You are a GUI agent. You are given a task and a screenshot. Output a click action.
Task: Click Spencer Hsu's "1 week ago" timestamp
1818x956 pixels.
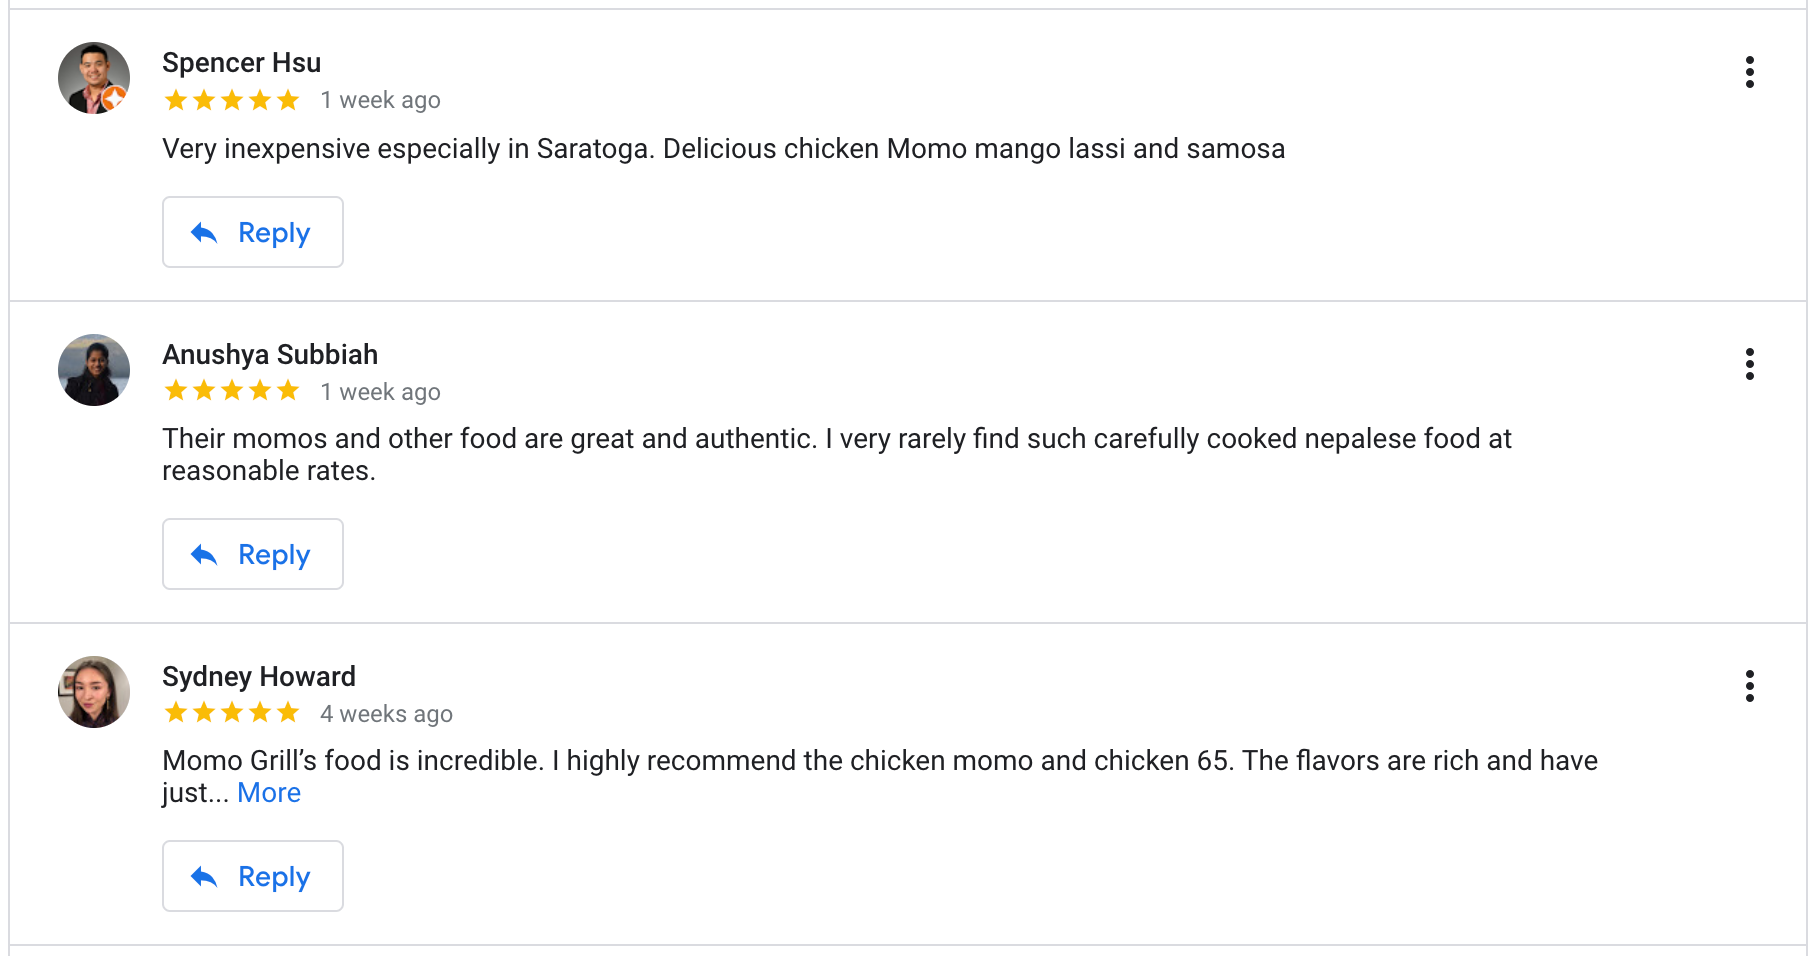380,100
